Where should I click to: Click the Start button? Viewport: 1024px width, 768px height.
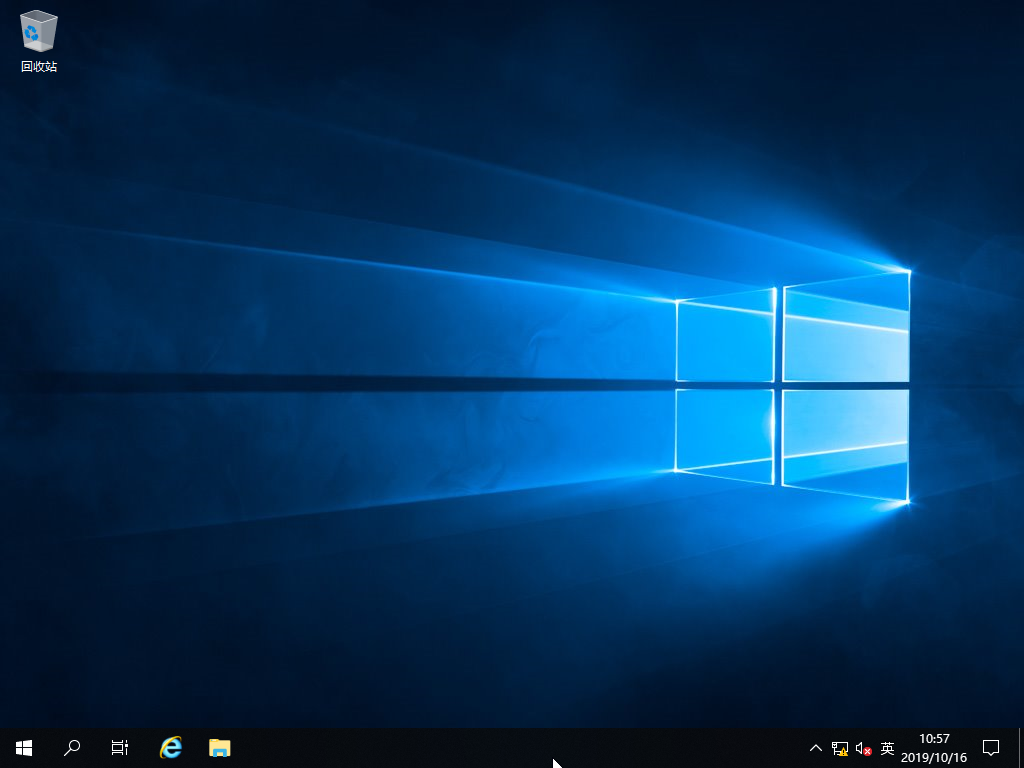tap(23, 747)
